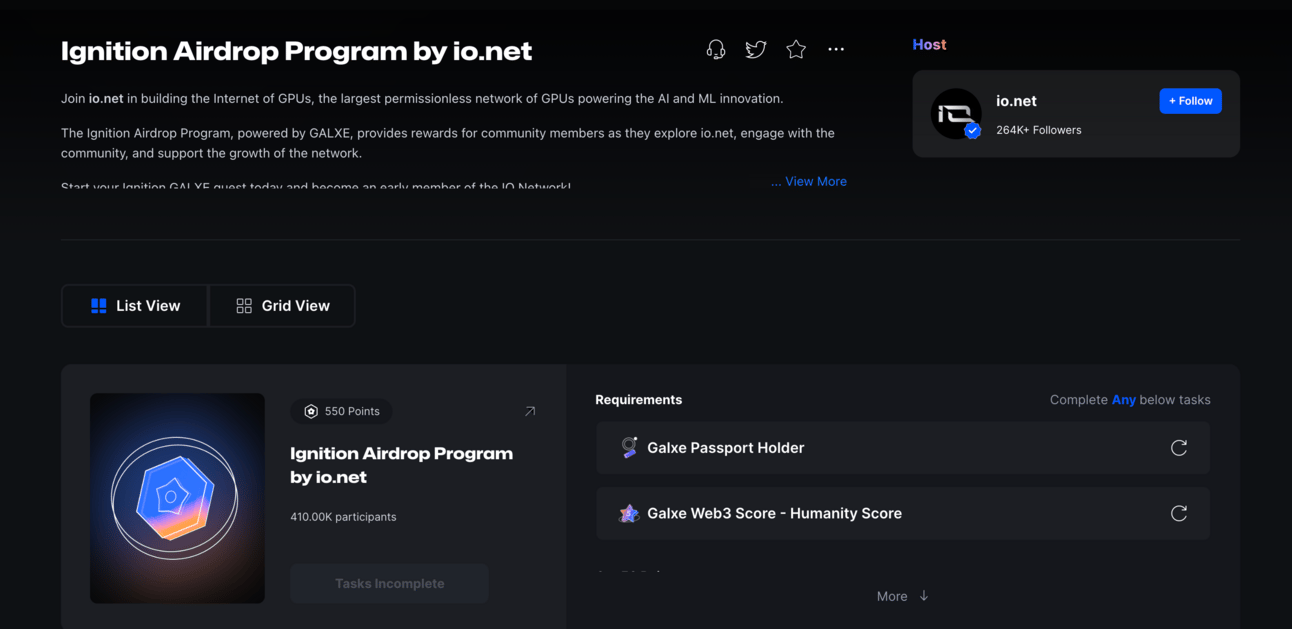Viewport: 1292px width, 629px height.
Task: Click the blue verified badge on io.net avatar
Action: [x=972, y=131]
